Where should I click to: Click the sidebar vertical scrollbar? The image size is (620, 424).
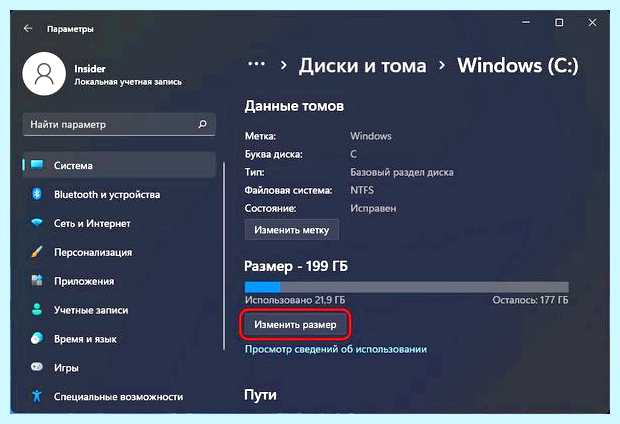(224, 255)
